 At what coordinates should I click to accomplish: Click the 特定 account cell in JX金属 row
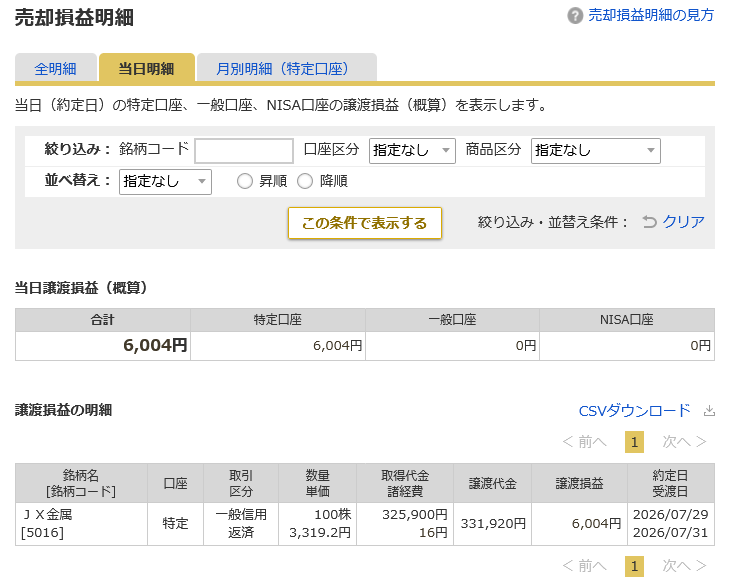[176, 524]
